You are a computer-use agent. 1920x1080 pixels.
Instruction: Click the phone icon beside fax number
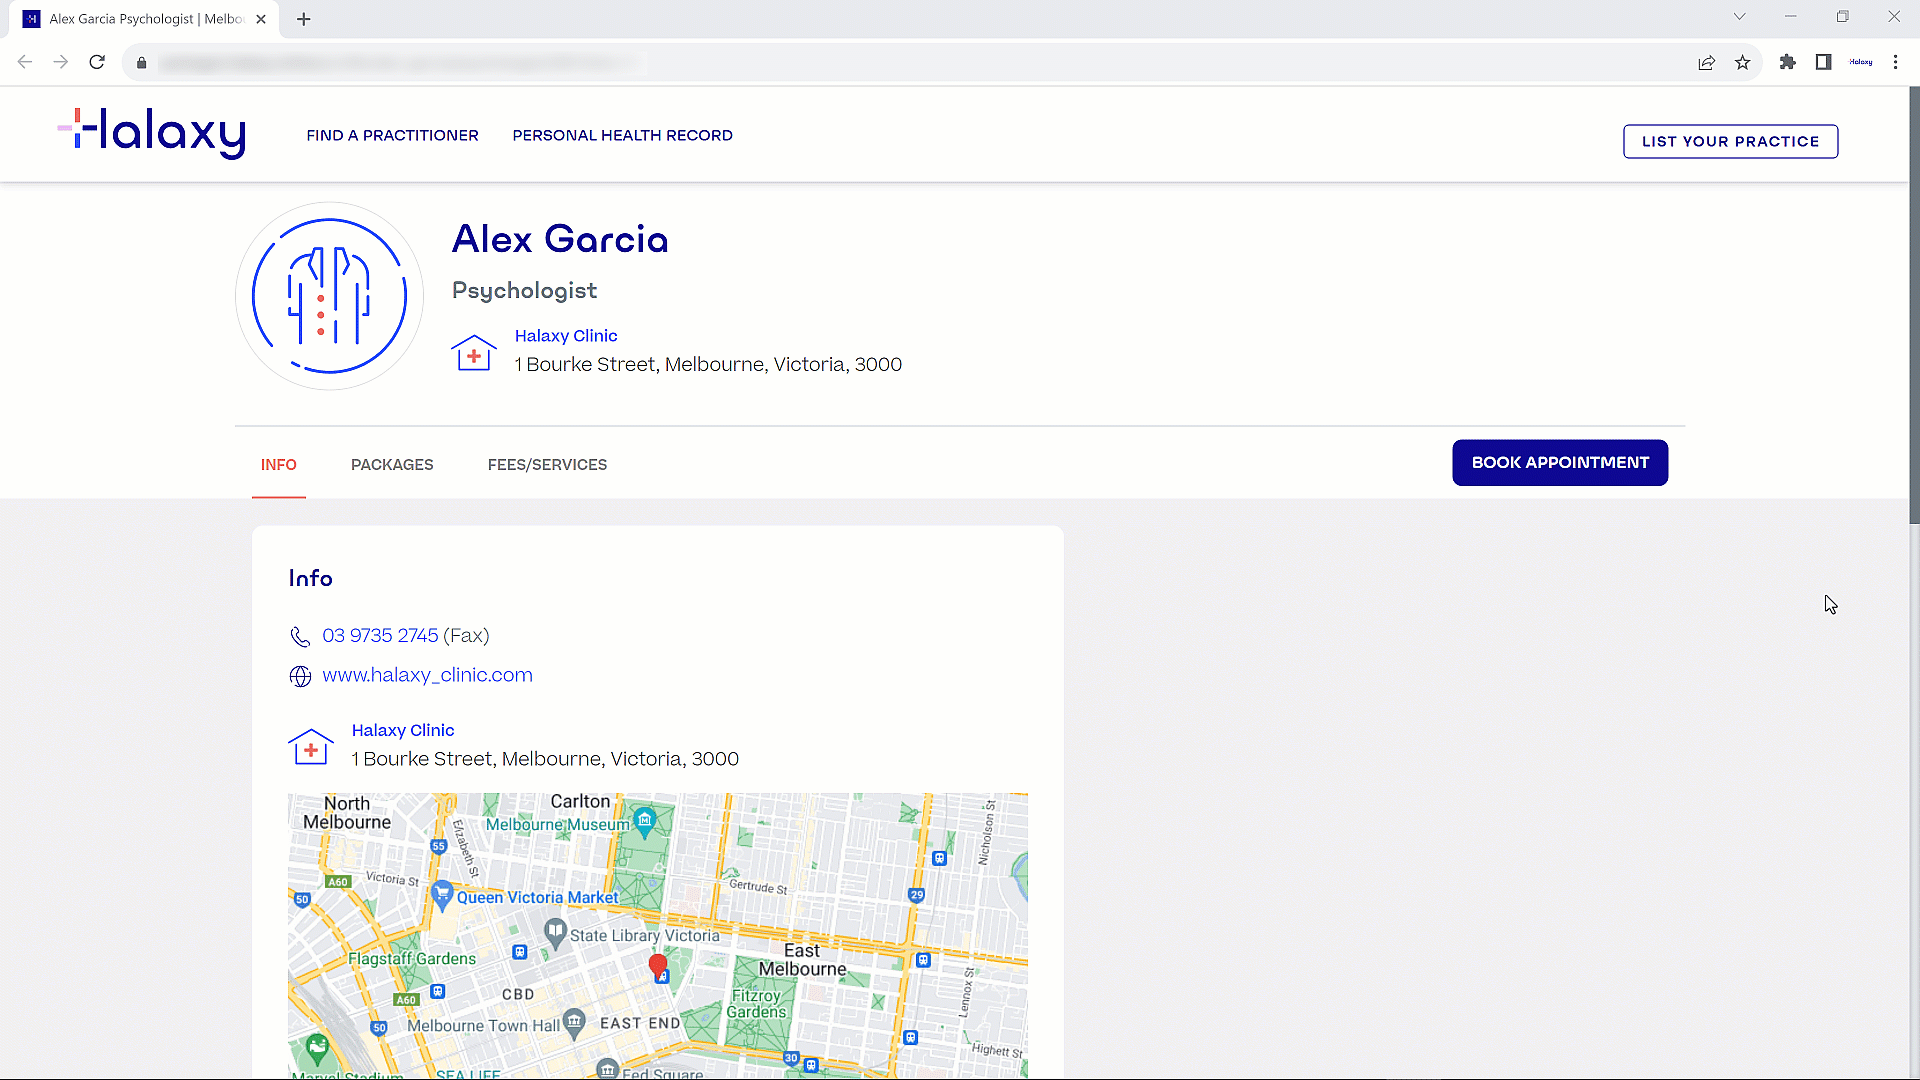click(x=299, y=637)
